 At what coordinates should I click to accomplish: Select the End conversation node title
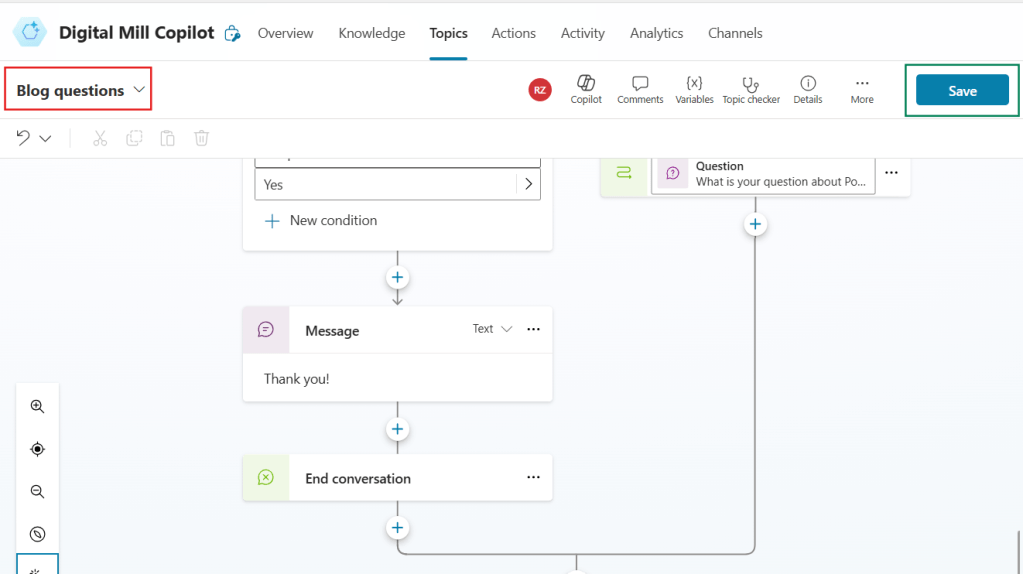[358, 479]
